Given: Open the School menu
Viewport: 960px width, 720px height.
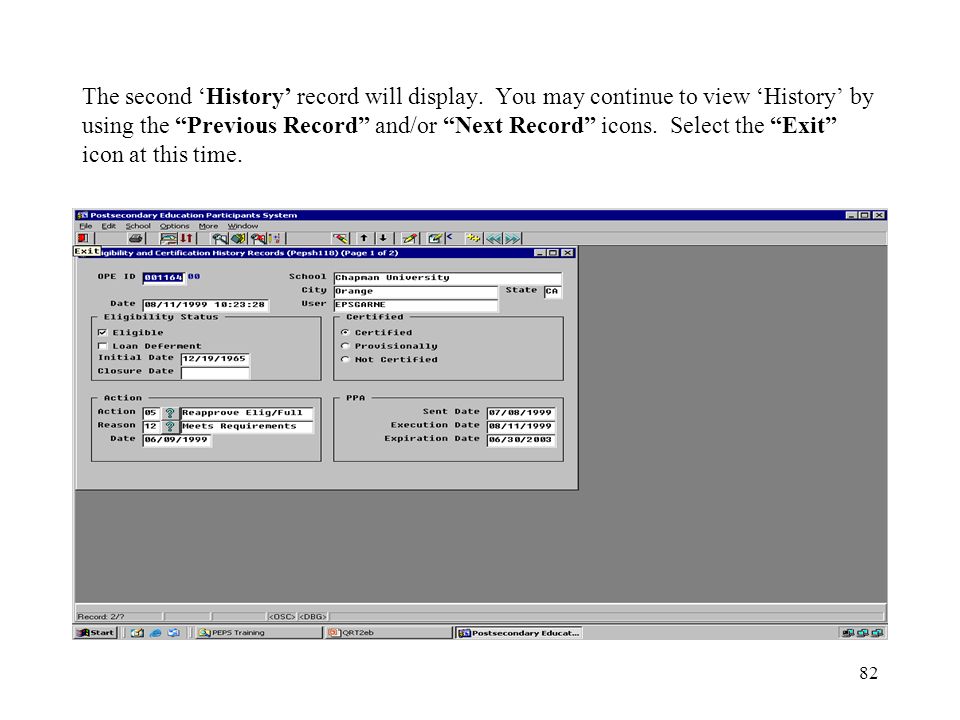Looking at the screenshot, I should [x=138, y=226].
